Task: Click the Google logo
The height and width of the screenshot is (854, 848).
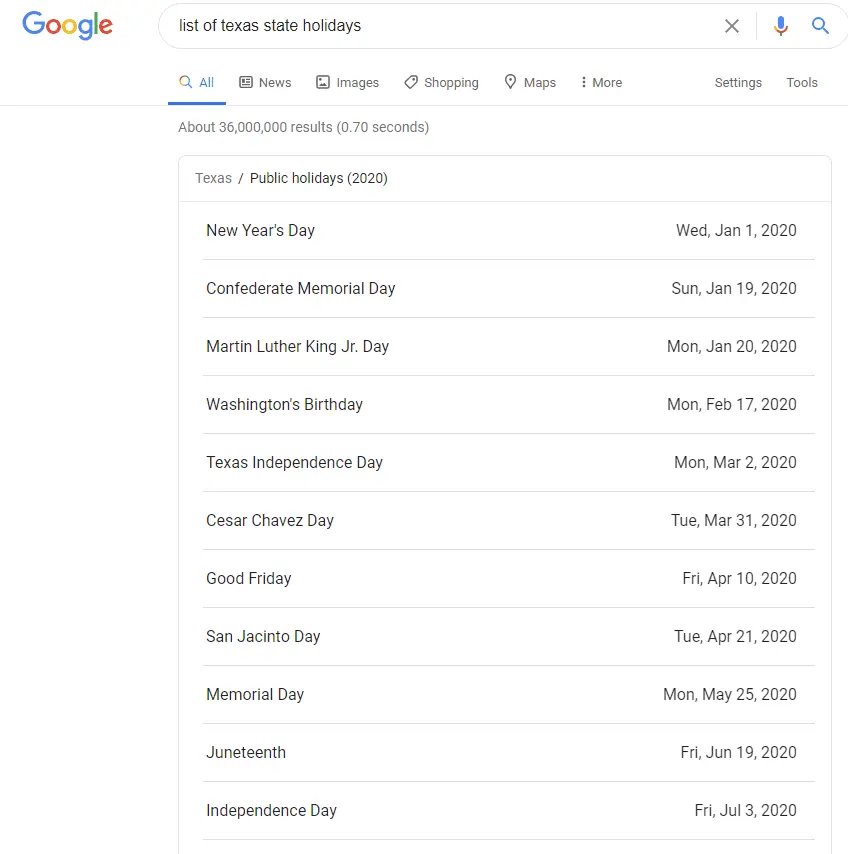Action: 67,26
